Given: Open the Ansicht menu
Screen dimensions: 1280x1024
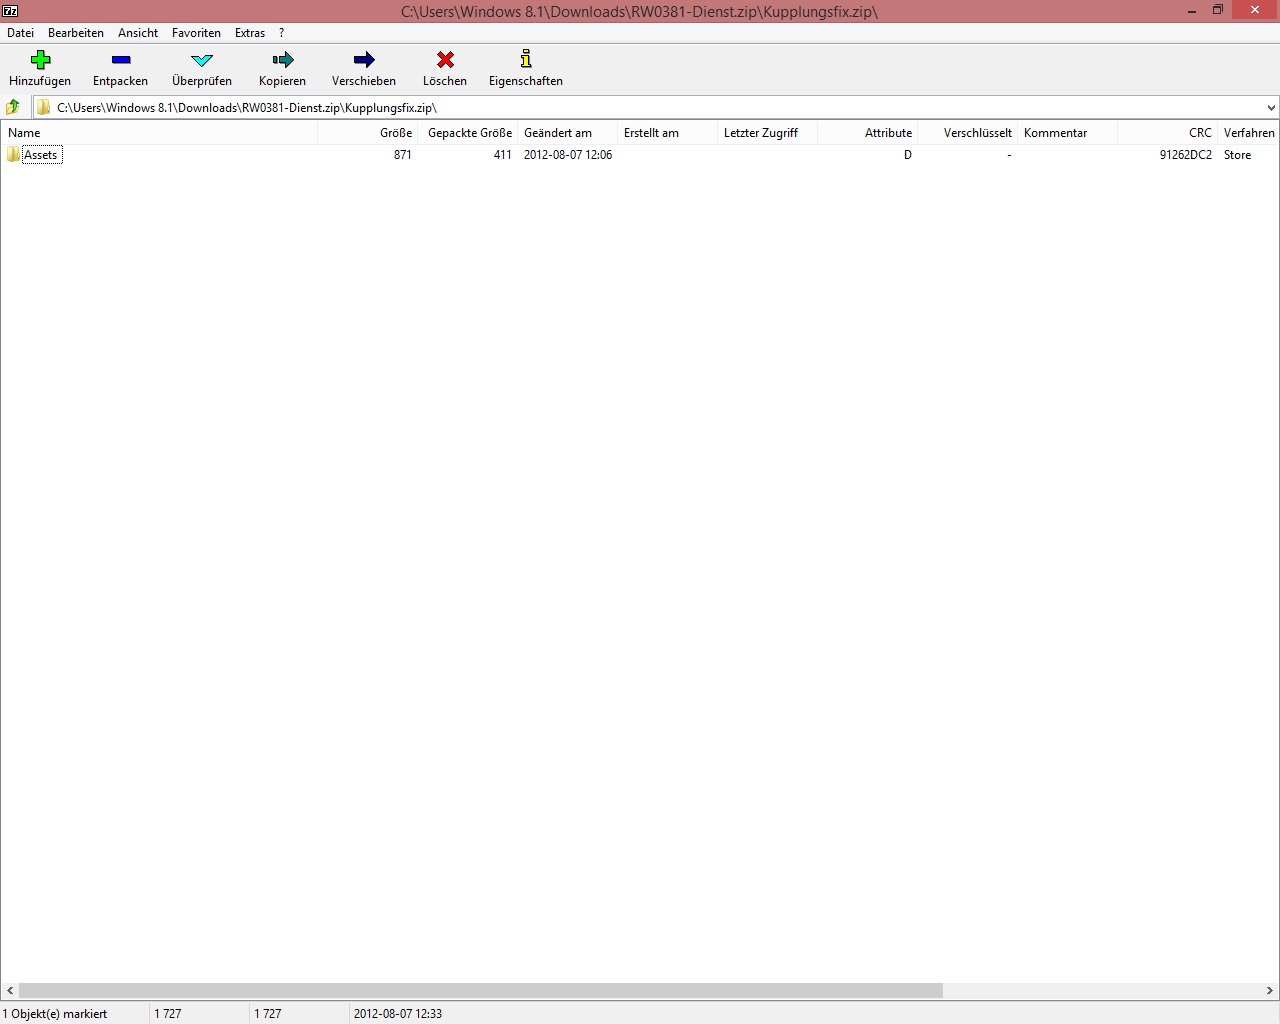Looking at the screenshot, I should click(x=138, y=33).
